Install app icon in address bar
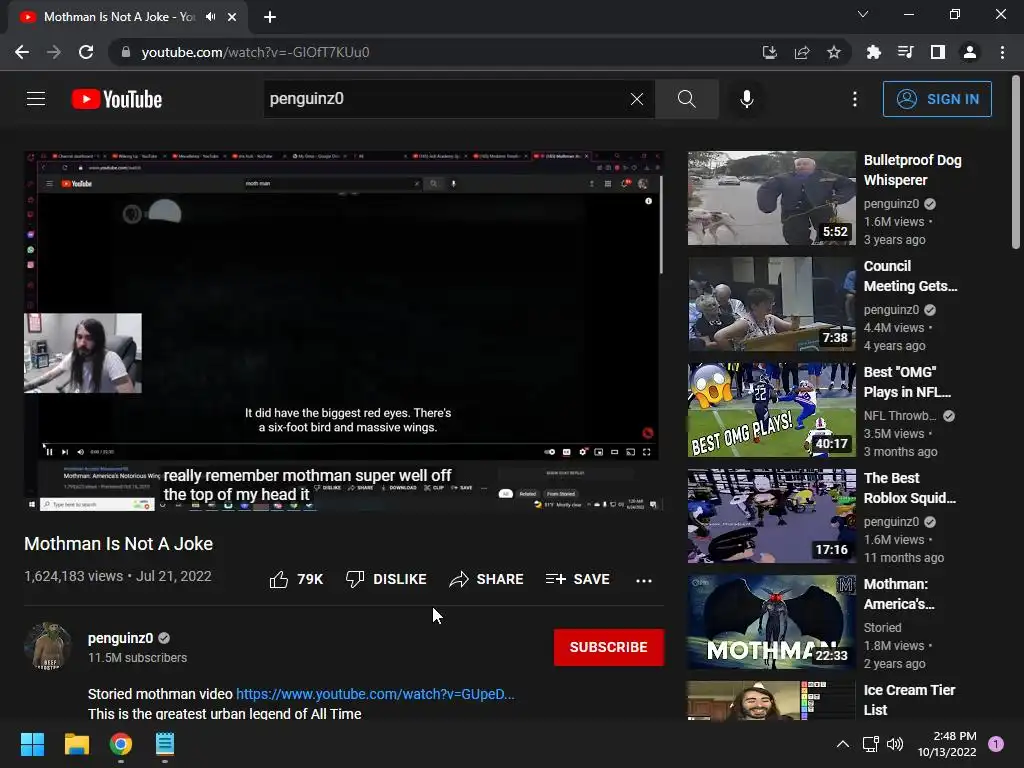Image resolution: width=1024 pixels, height=768 pixels. (x=770, y=52)
